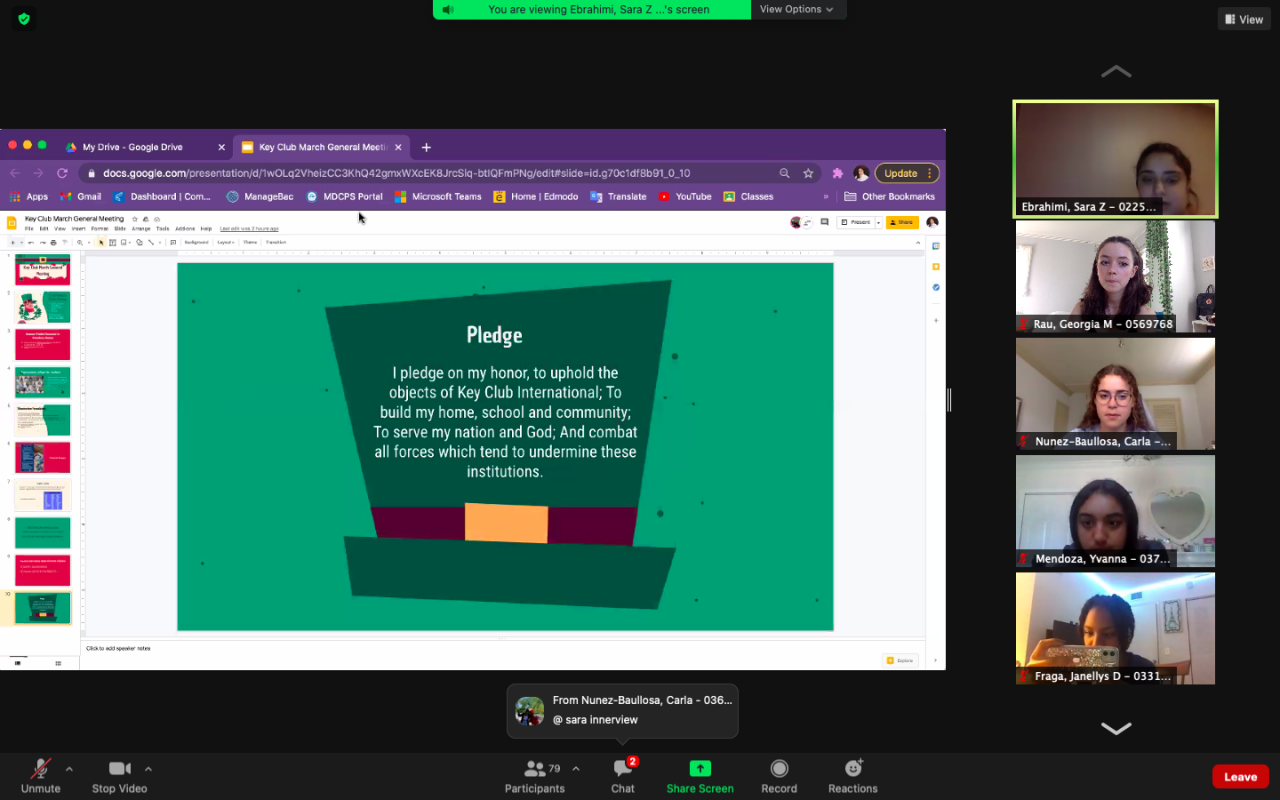Open the View Options dropdown
Viewport: 1280px width, 800px height.
798,9
